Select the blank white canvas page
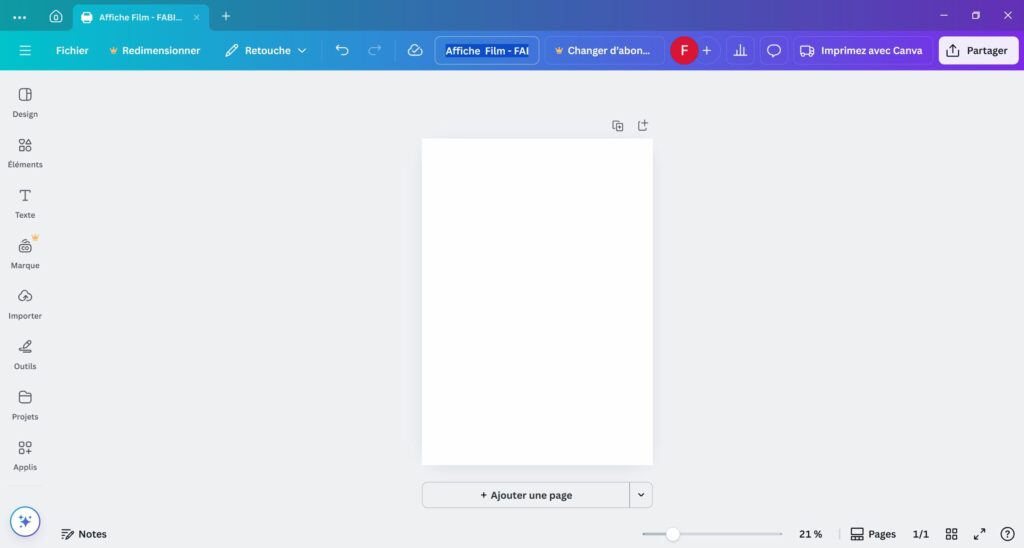The width and height of the screenshot is (1024, 548). coord(537,302)
